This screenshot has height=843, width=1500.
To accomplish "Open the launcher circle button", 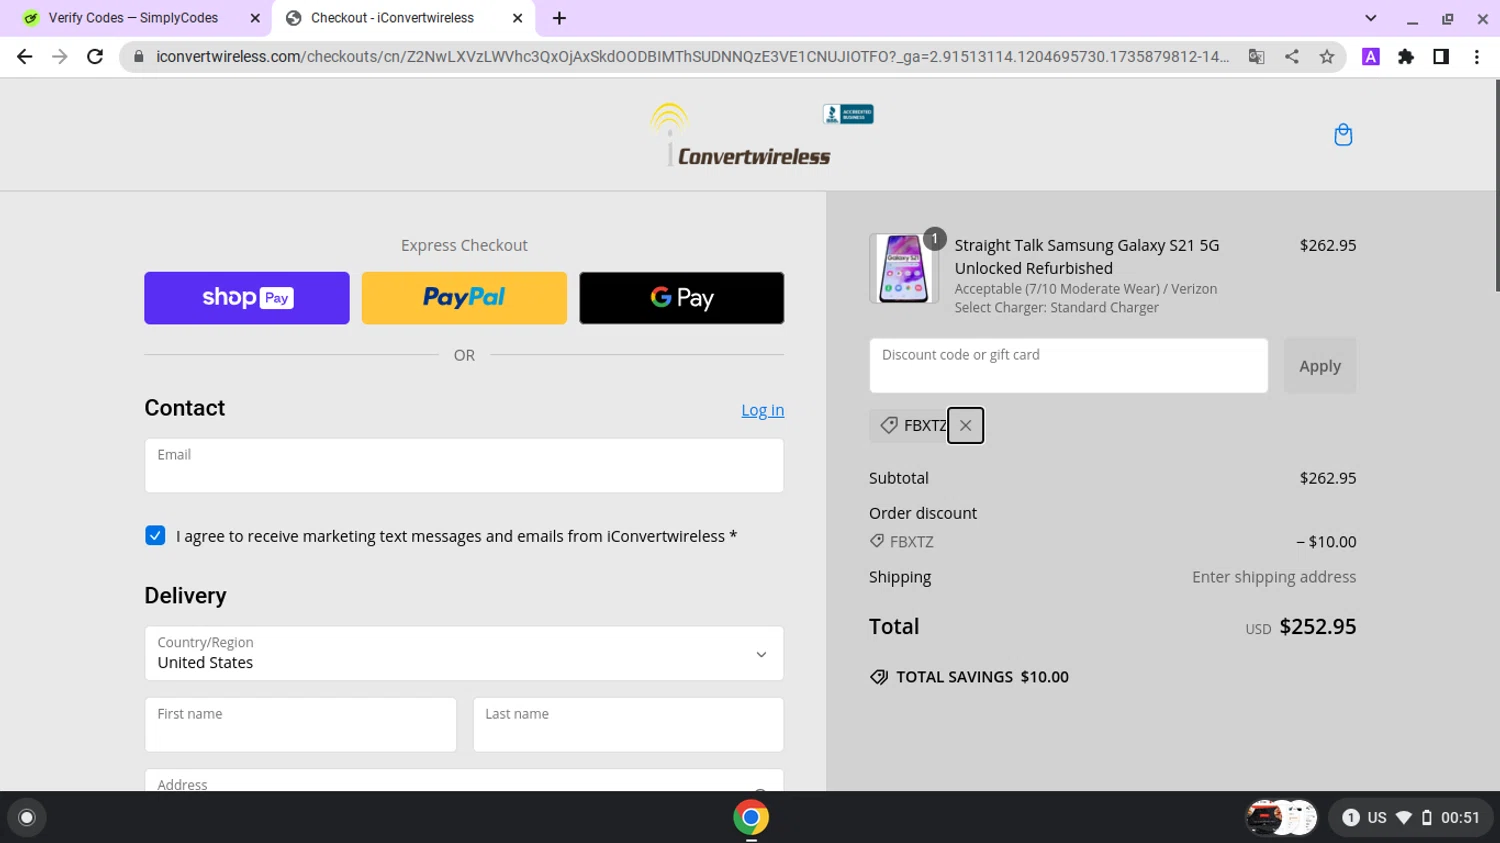I will coord(27,817).
